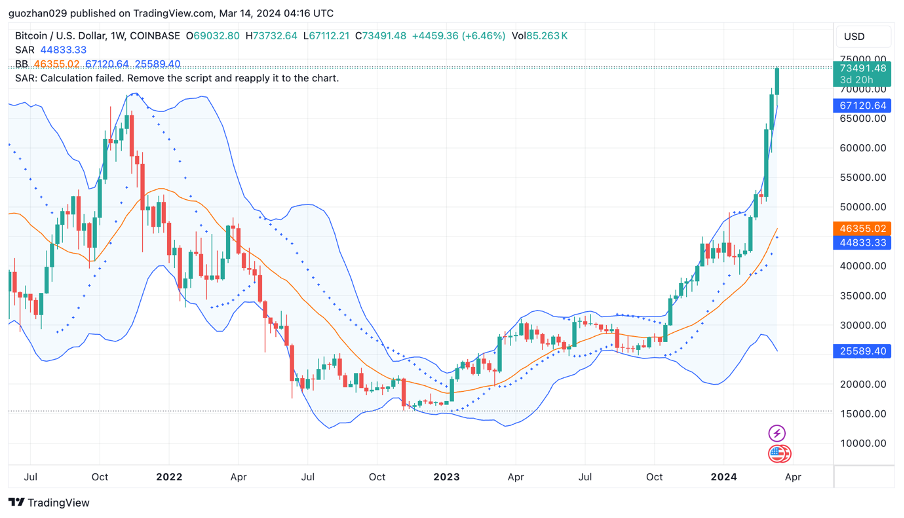The width and height of the screenshot is (904, 518).
Task: Click the purple lightning bolt event icon
Action: (x=777, y=433)
